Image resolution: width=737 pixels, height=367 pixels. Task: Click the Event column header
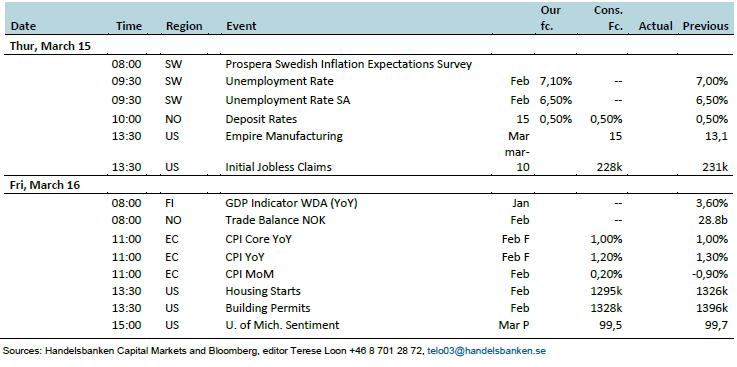241,26
